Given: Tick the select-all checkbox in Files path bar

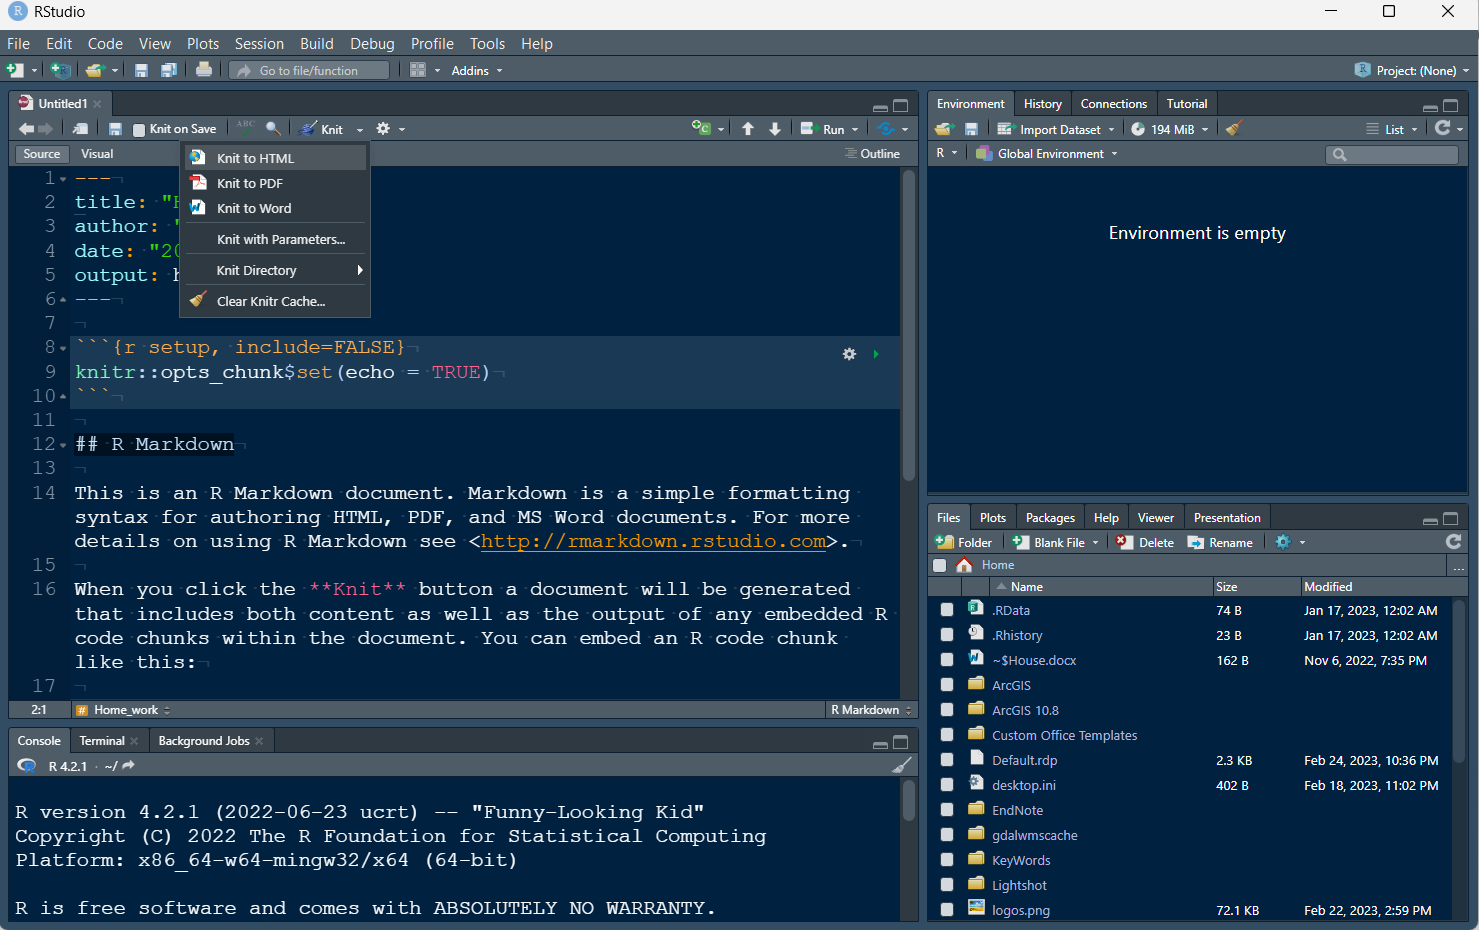Looking at the screenshot, I should pyautogui.click(x=939, y=565).
